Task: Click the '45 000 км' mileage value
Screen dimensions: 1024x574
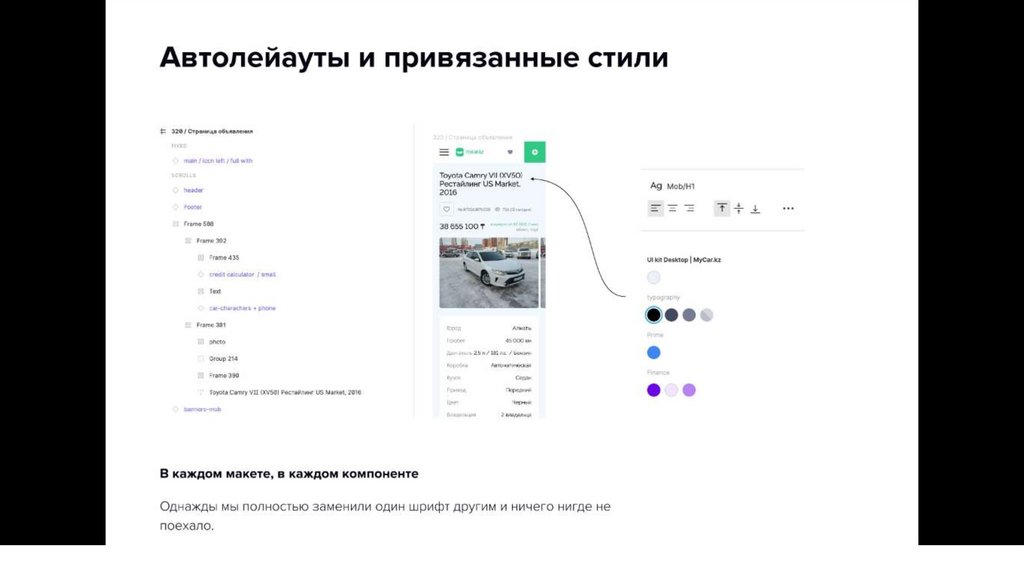Action: (519, 341)
